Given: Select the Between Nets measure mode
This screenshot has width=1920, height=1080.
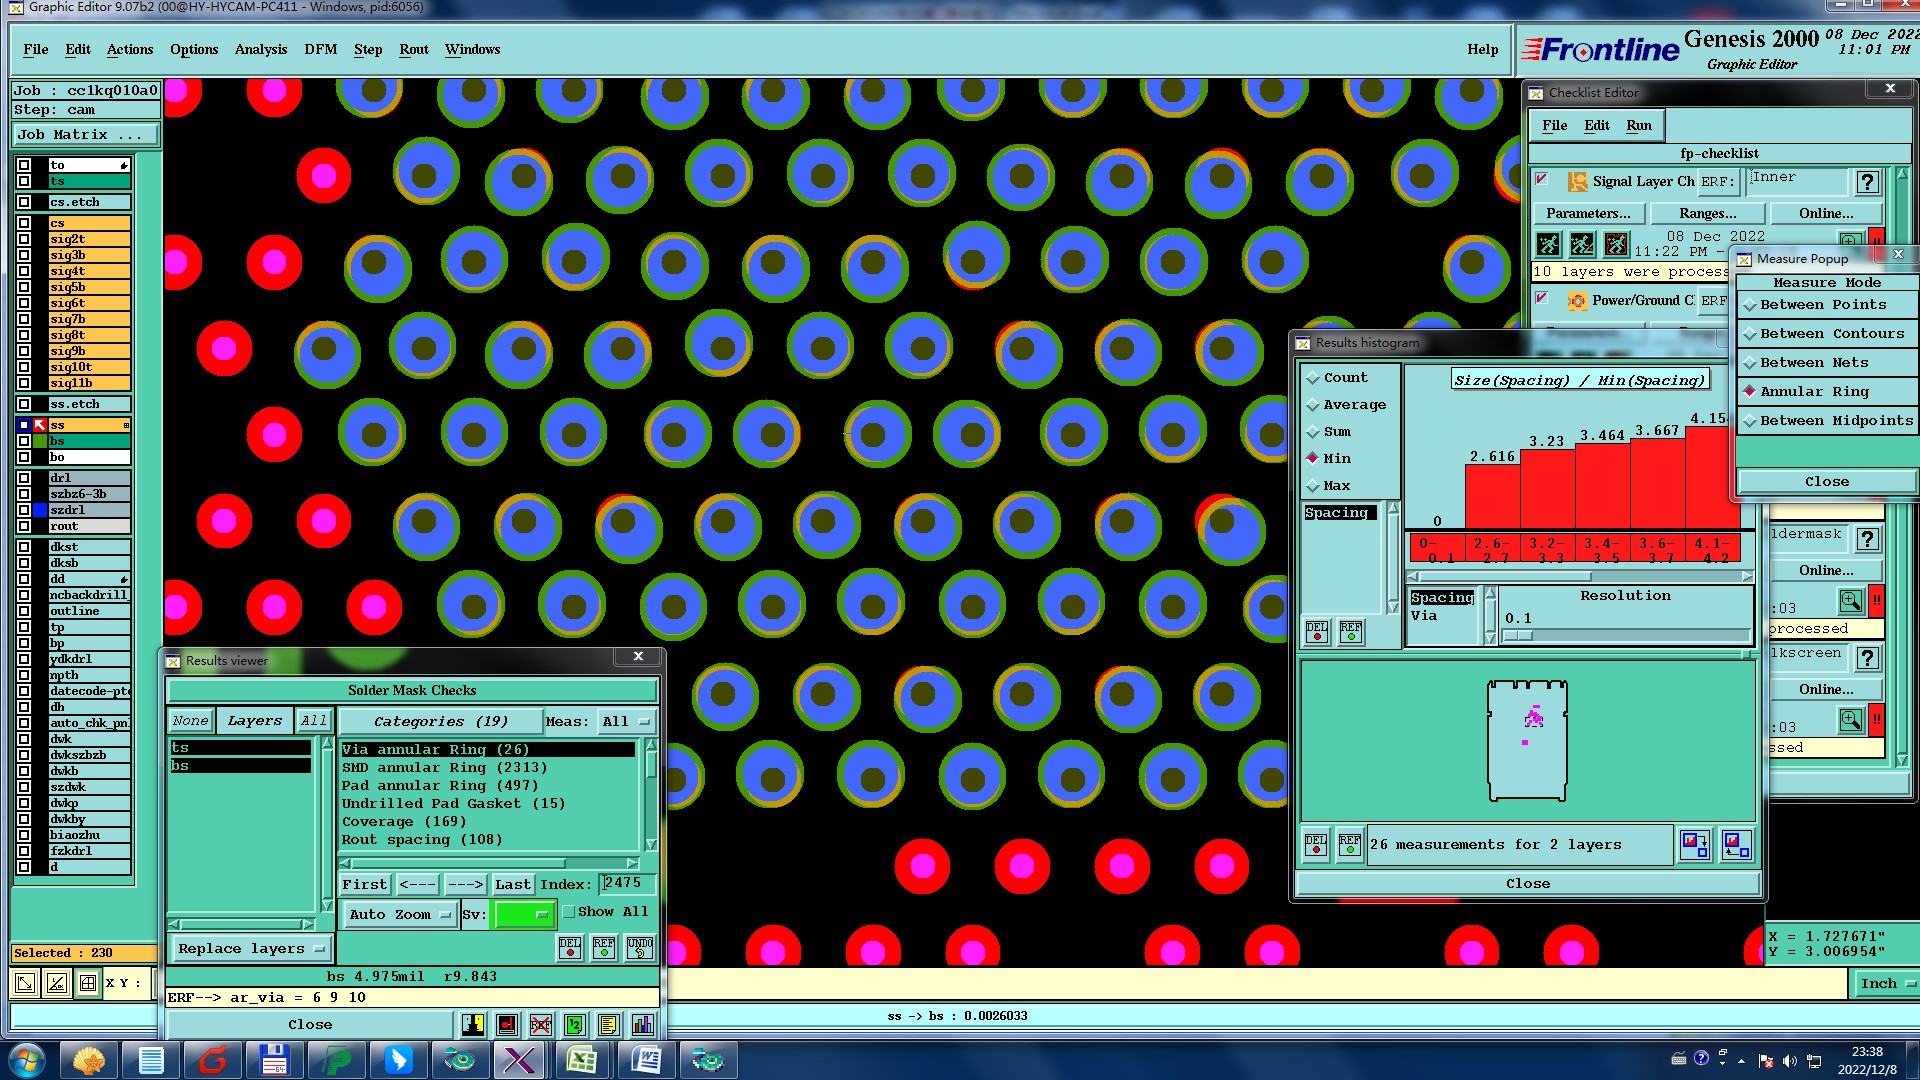Looking at the screenshot, I should pos(1813,363).
